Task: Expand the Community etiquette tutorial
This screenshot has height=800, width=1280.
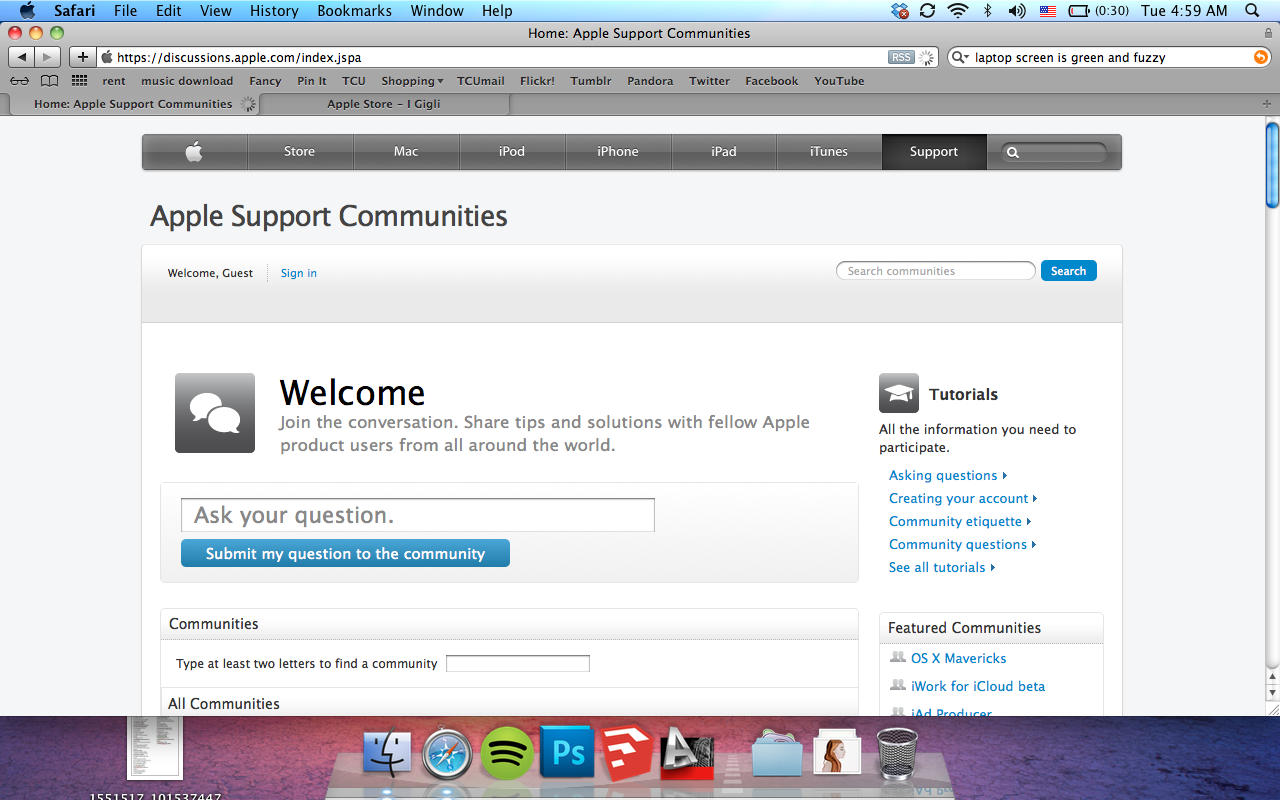Action: 955,521
